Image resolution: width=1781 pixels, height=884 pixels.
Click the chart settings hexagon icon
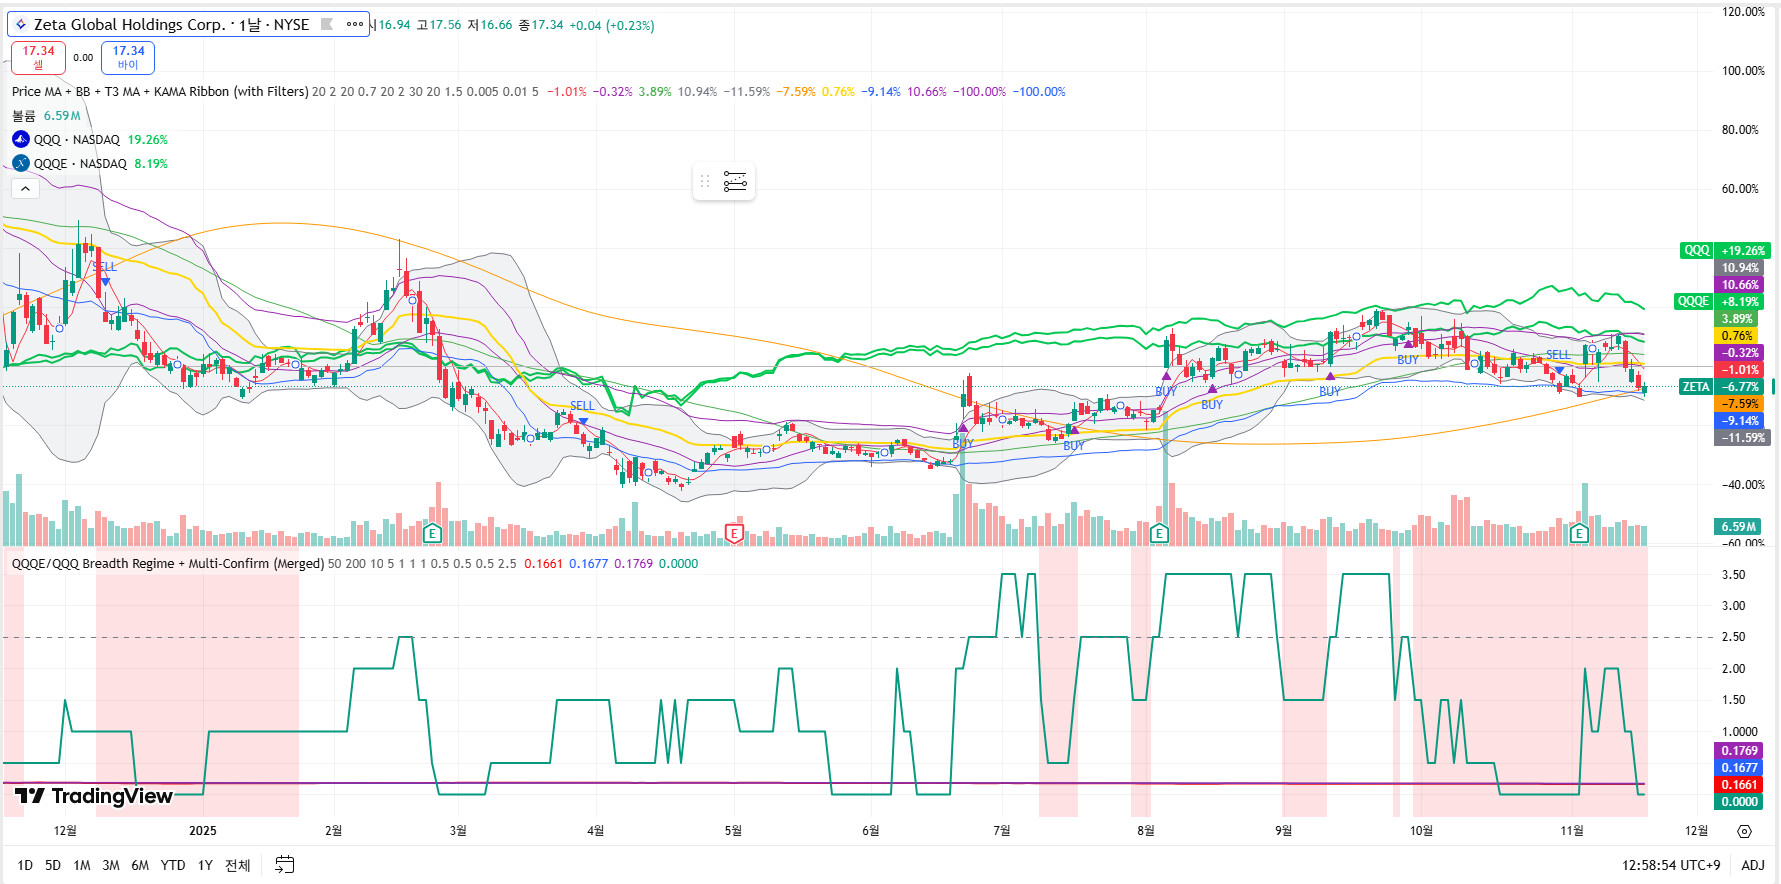(1744, 831)
